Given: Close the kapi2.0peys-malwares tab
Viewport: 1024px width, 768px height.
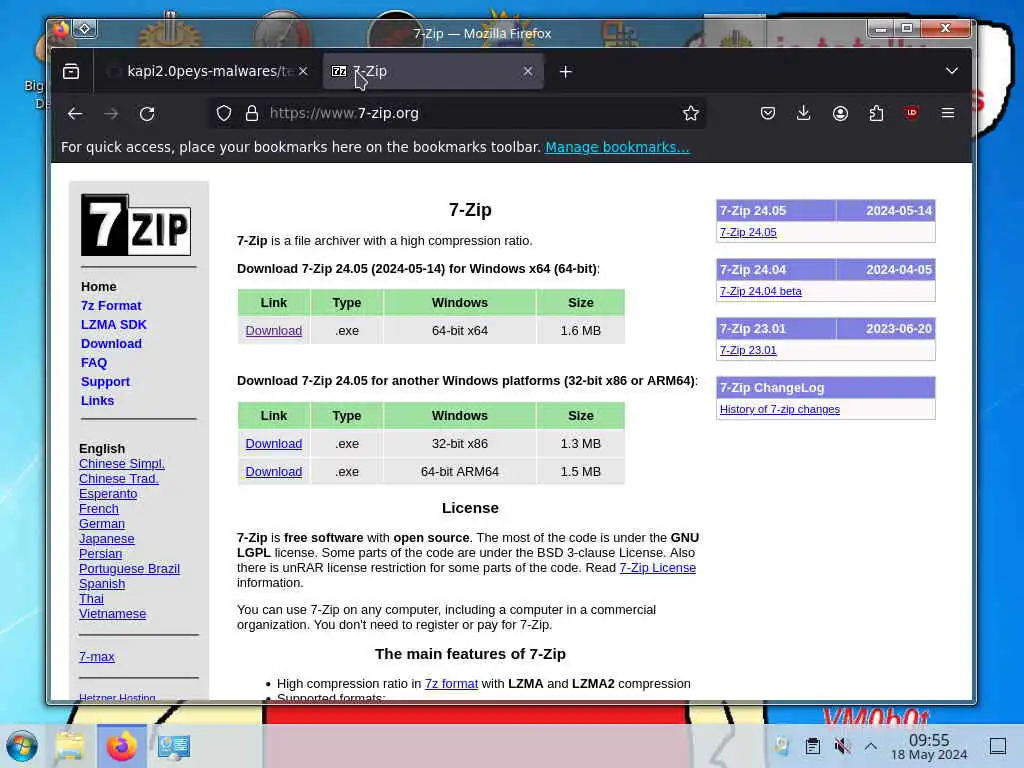Looking at the screenshot, I should click(303, 71).
